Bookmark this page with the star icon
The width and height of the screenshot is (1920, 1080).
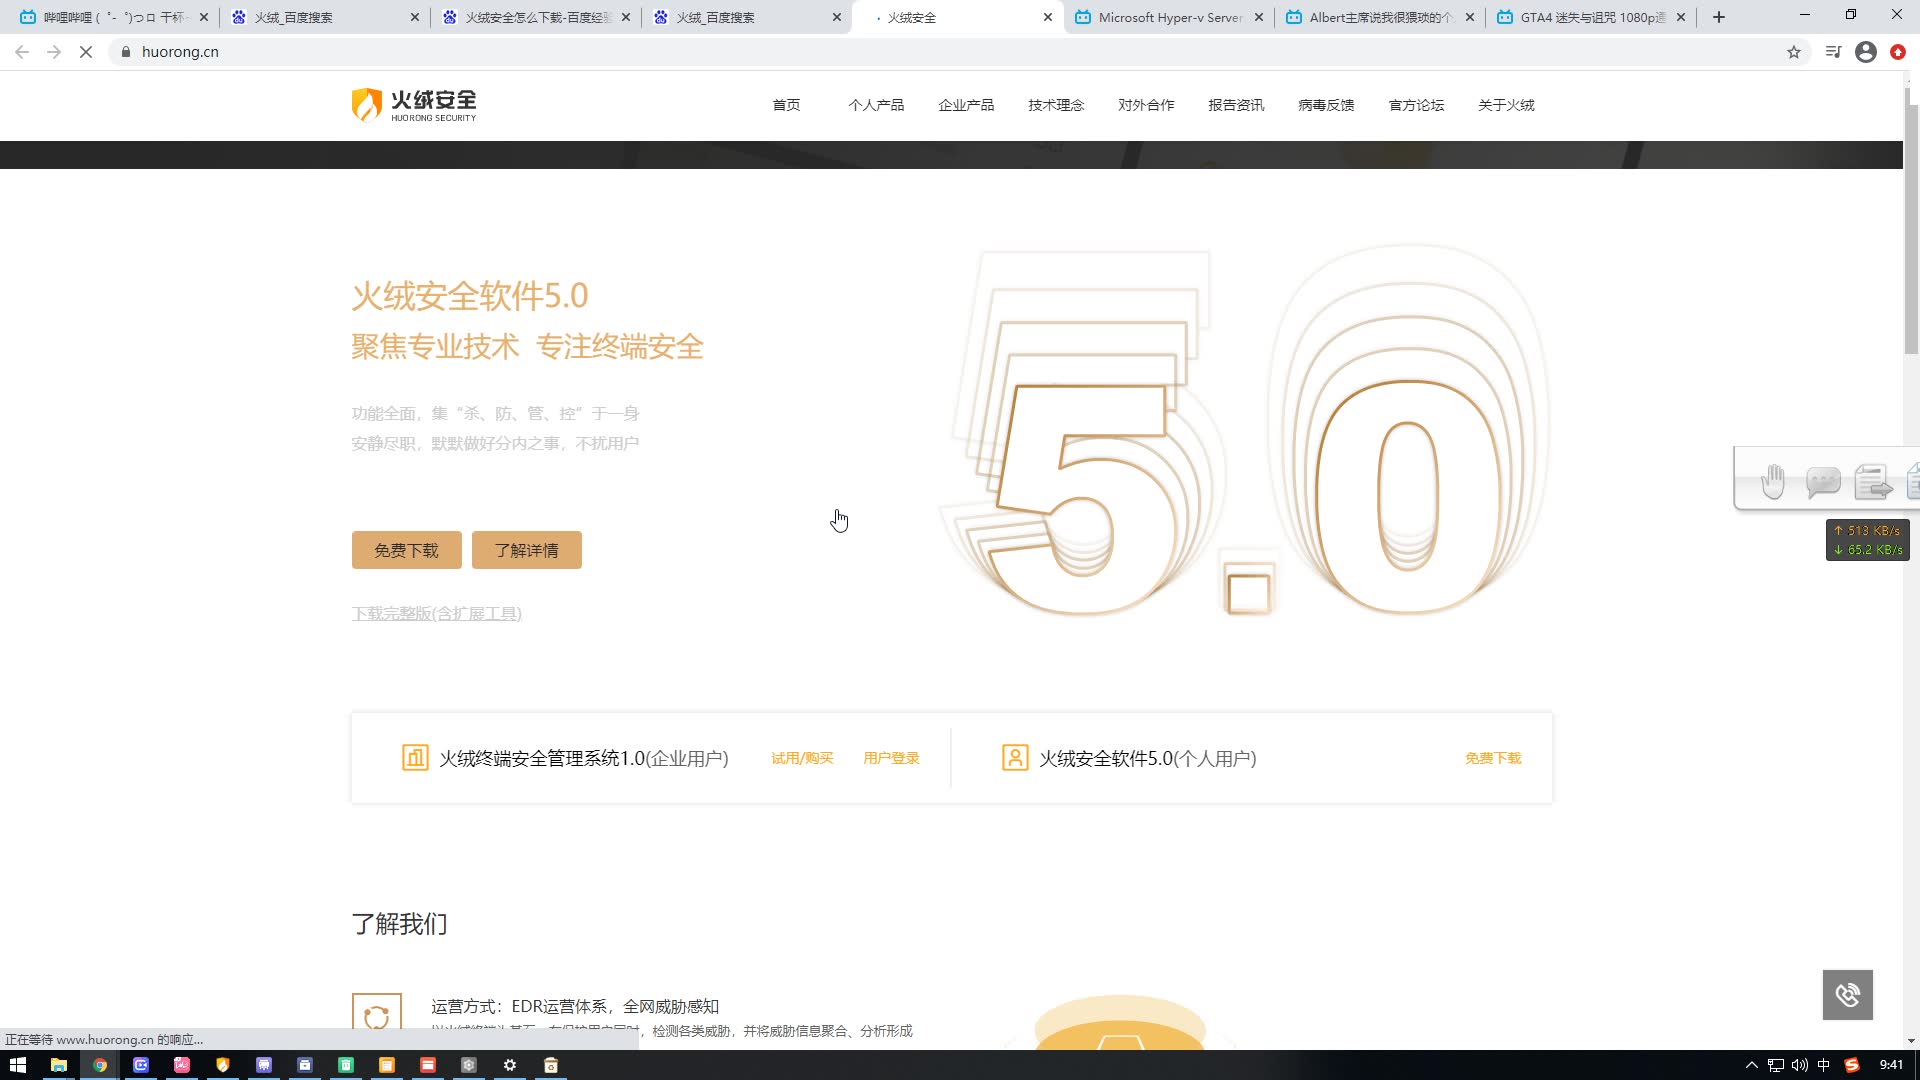click(x=1794, y=52)
